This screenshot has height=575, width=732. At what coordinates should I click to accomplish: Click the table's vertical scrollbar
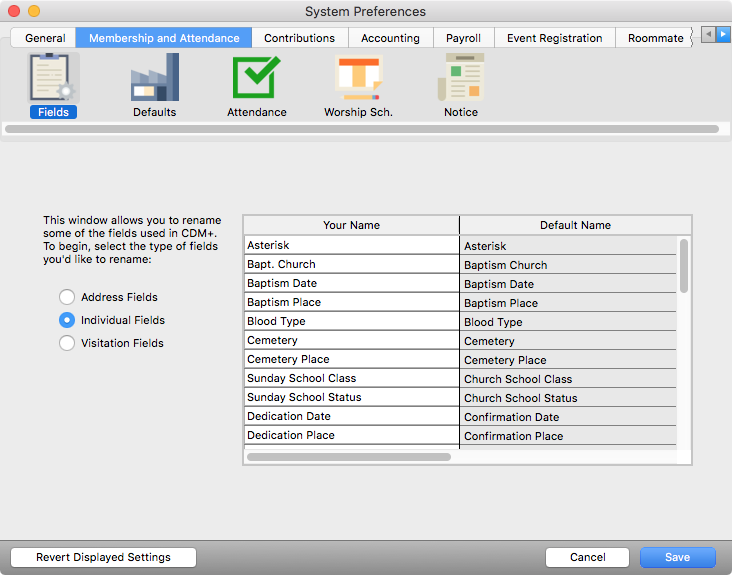684,265
